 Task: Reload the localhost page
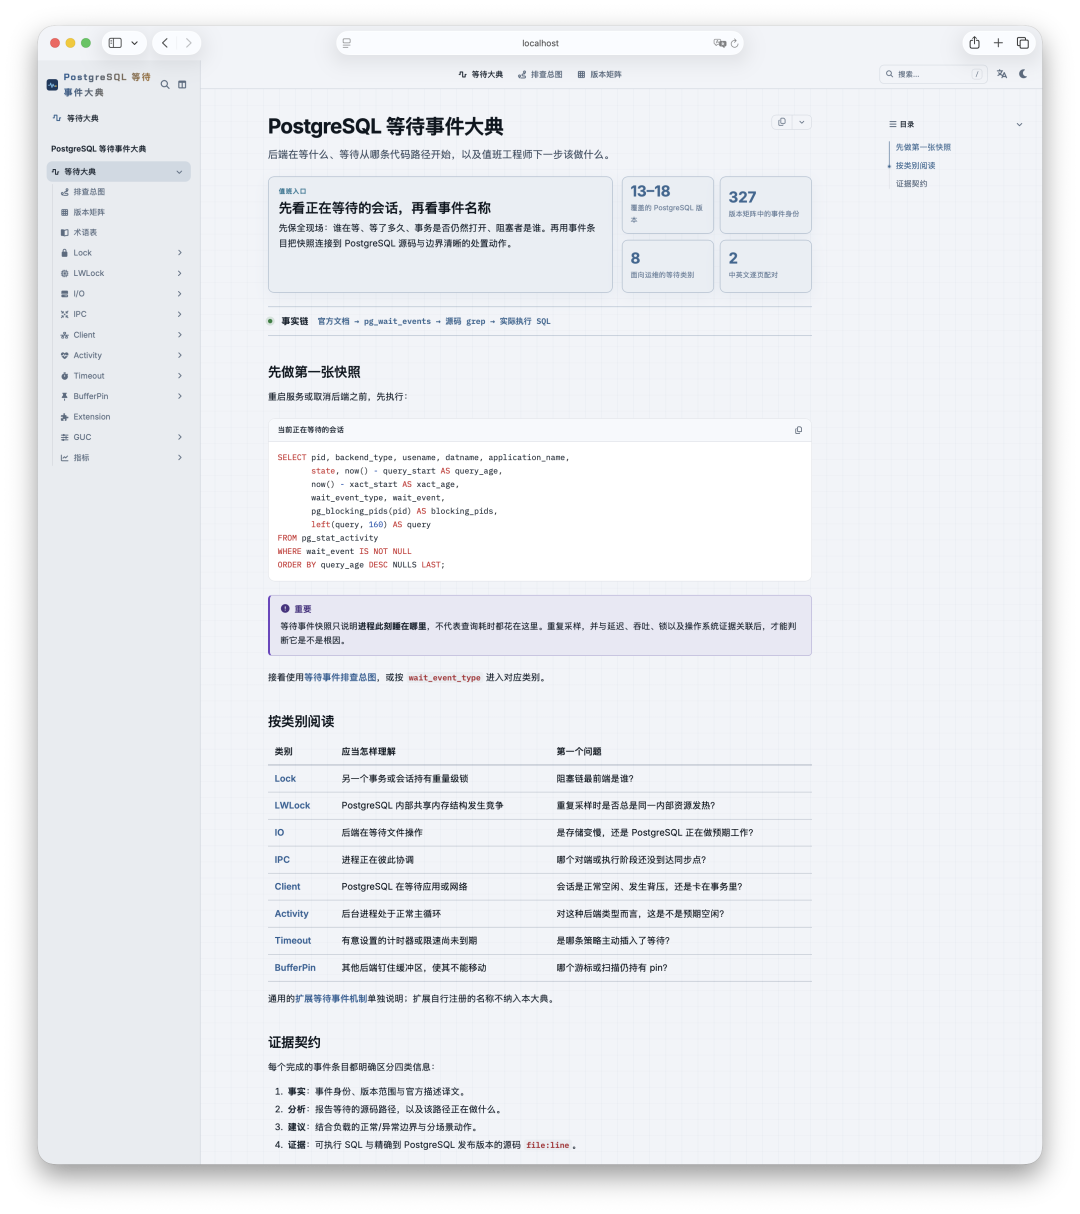pyautogui.click(x=735, y=43)
